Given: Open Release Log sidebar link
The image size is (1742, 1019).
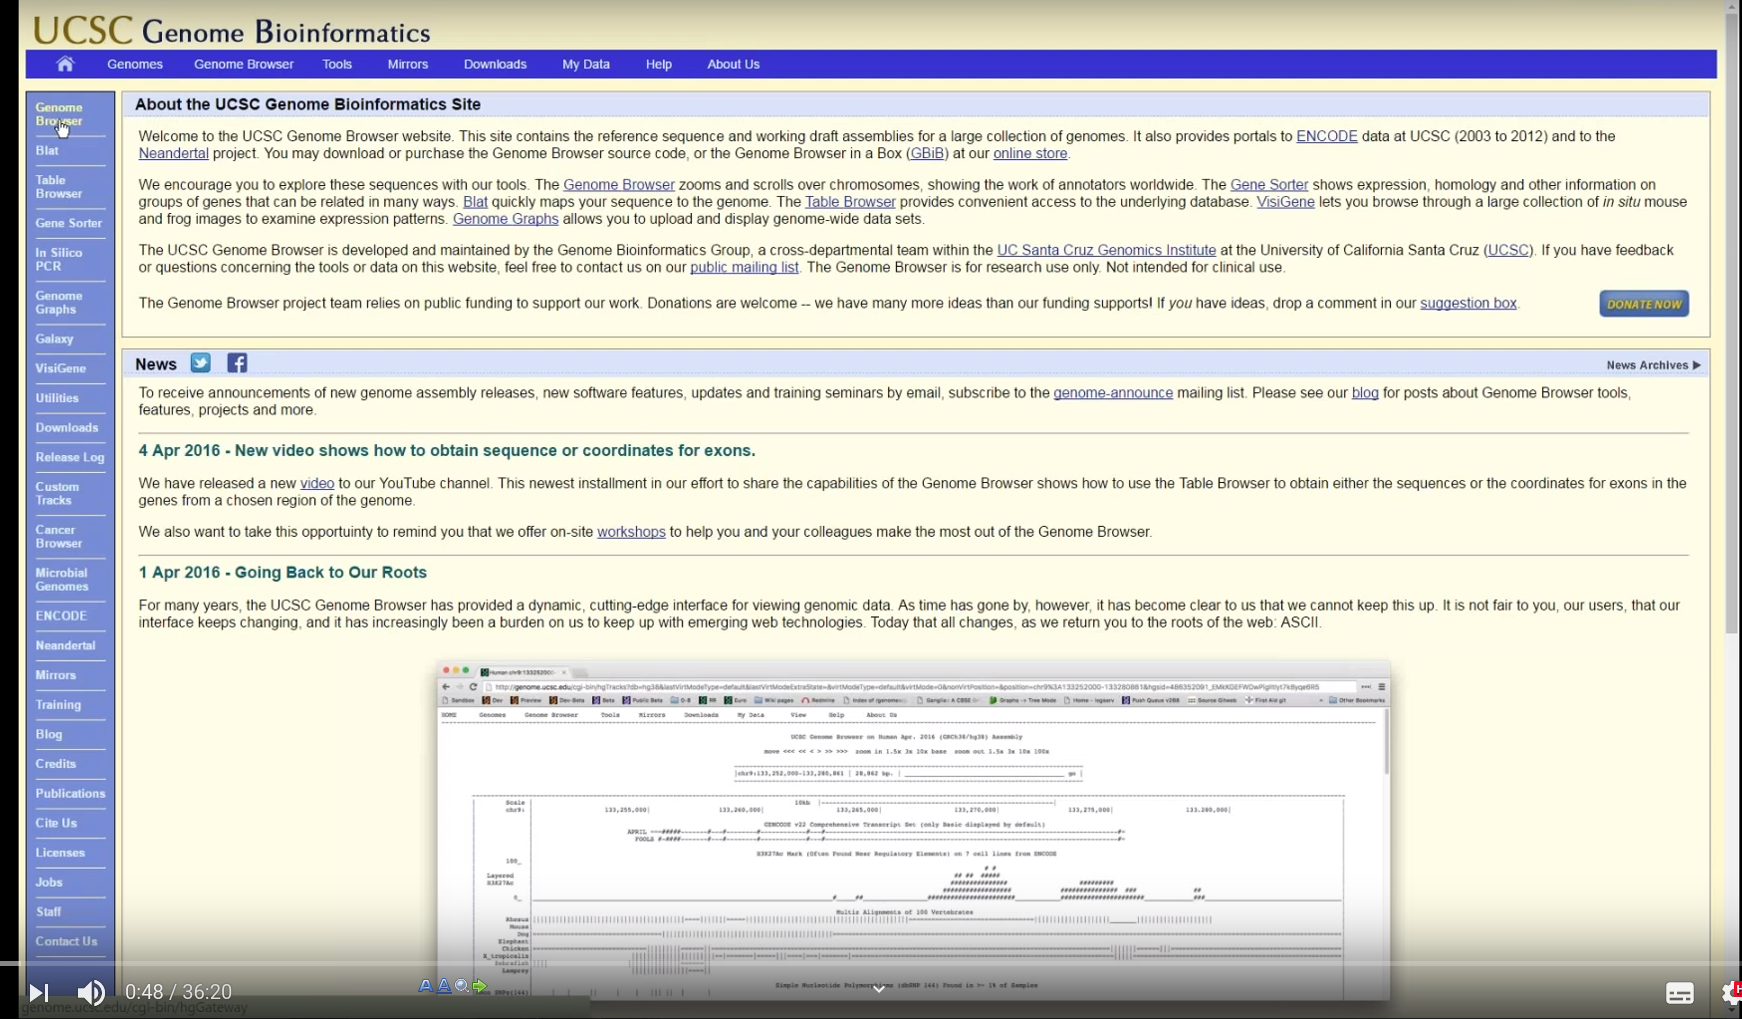Looking at the screenshot, I should tap(70, 457).
